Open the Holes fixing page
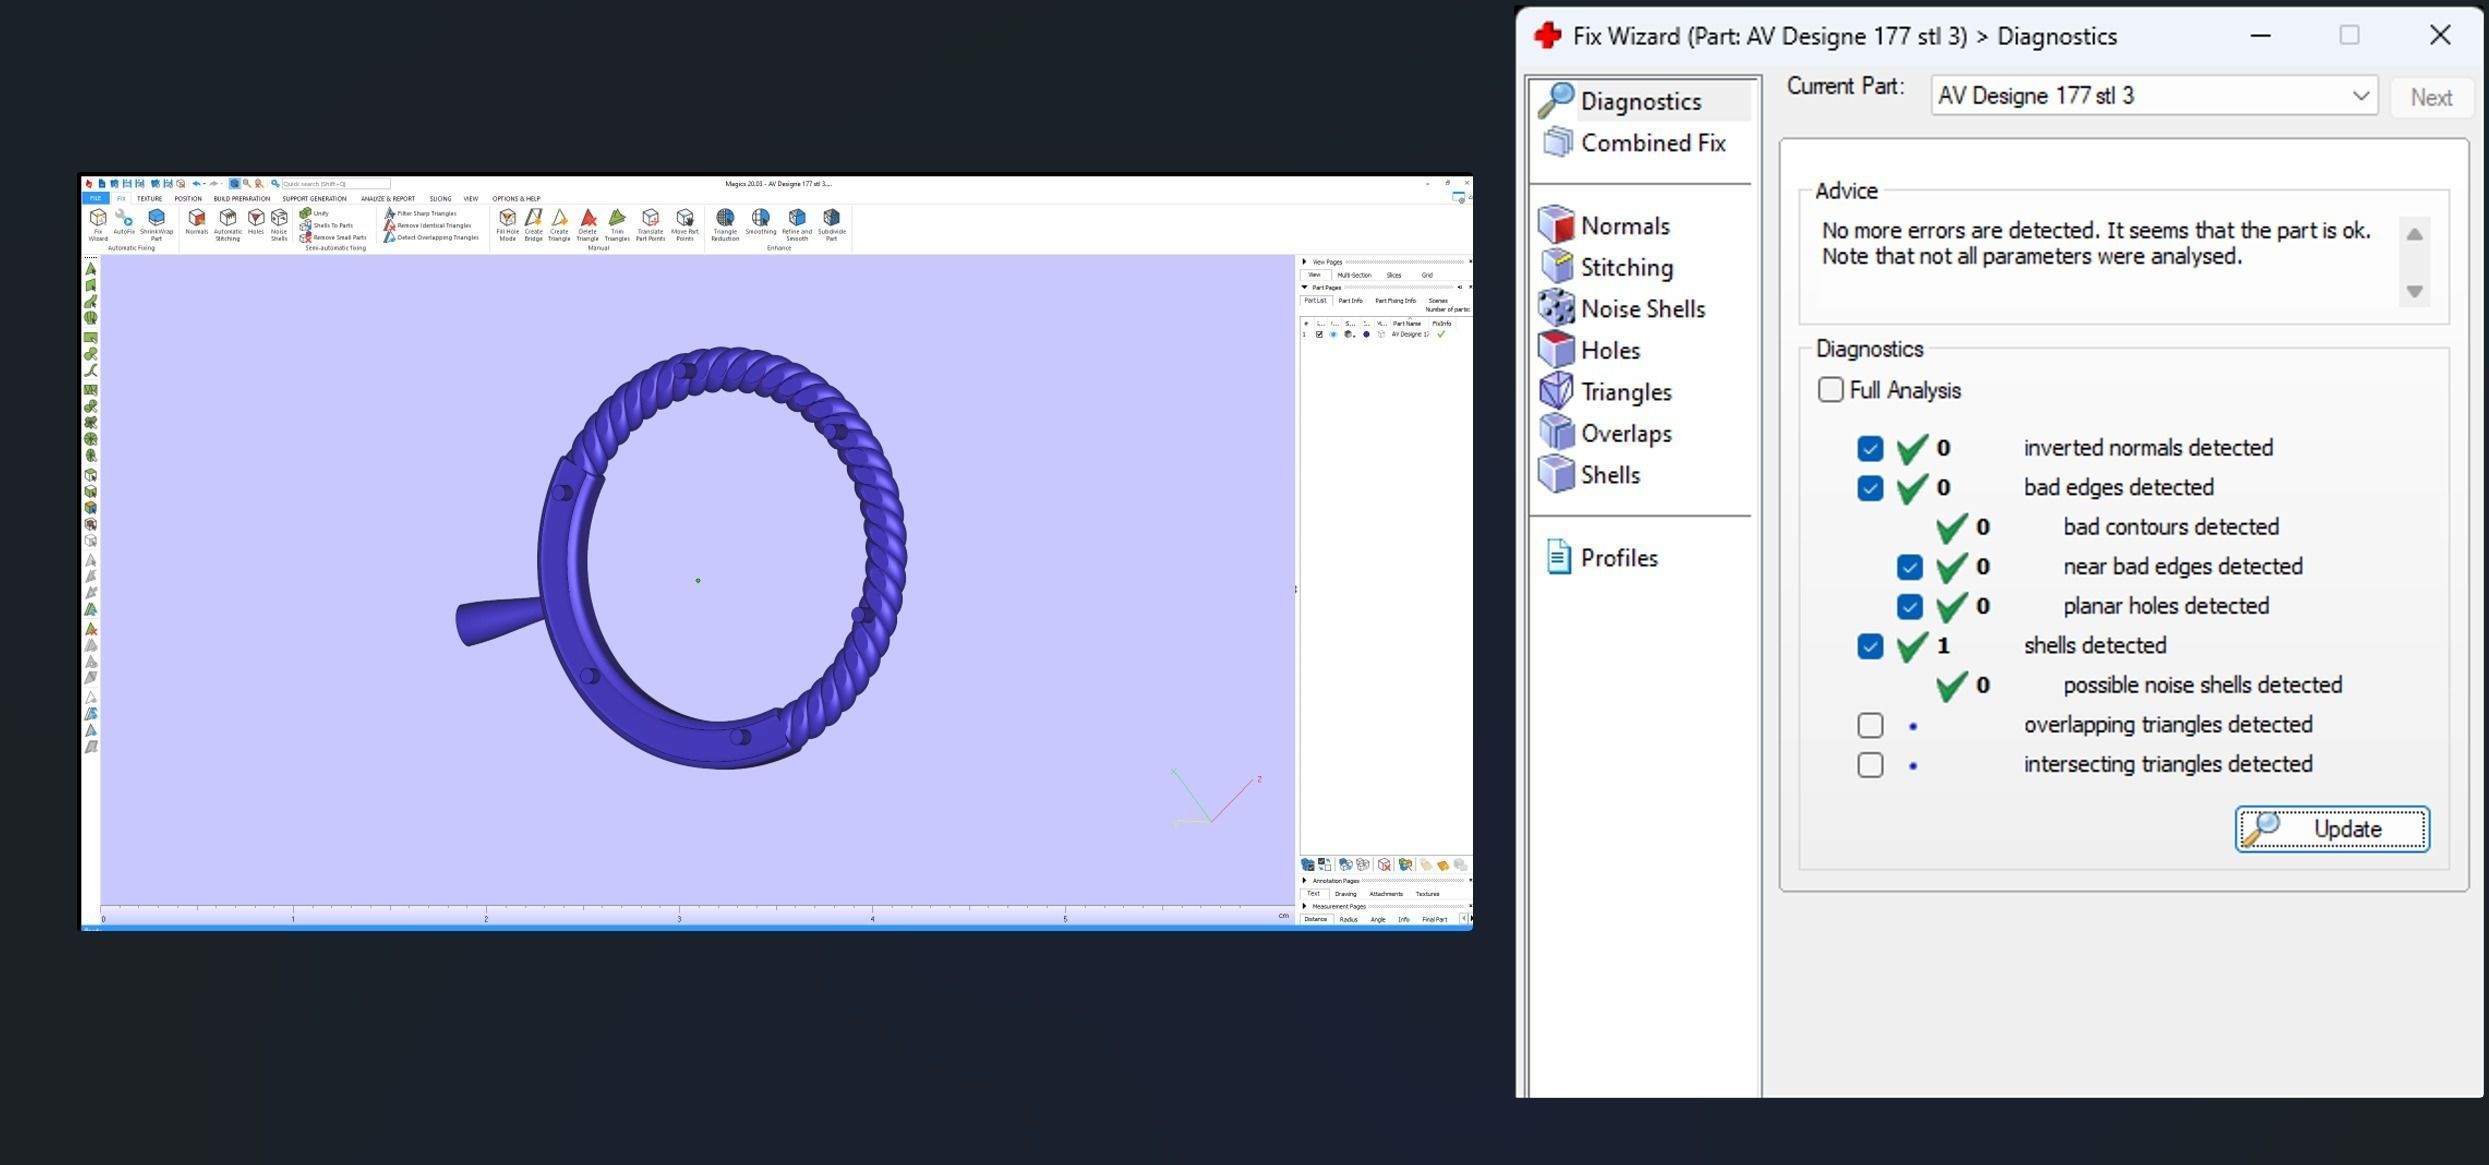This screenshot has width=2489, height=1165. click(x=1609, y=351)
